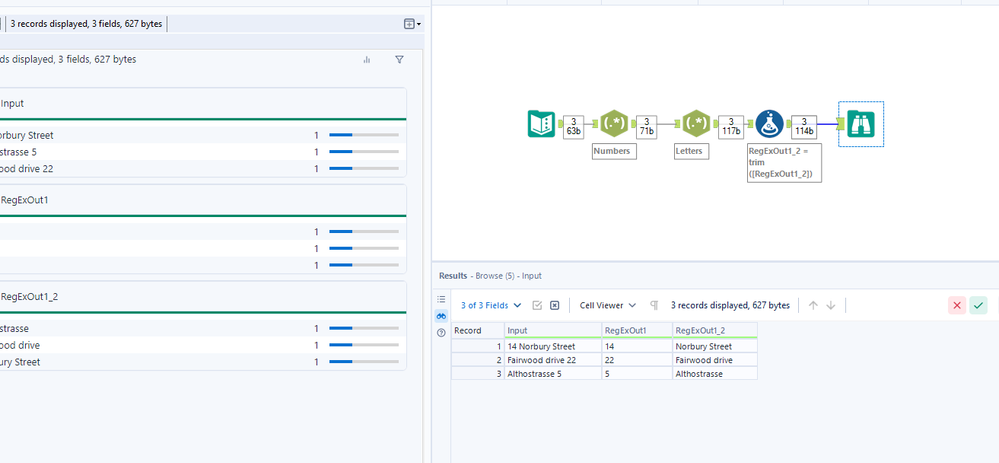Click the RegExOut1 field profile header
999x463 pixels.
(203, 200)
